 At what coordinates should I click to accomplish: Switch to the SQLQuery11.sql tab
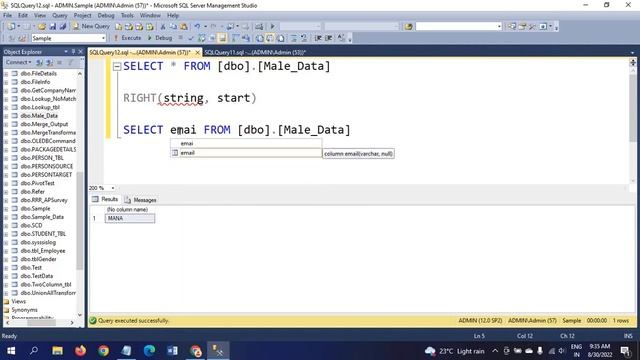[255, 52]
